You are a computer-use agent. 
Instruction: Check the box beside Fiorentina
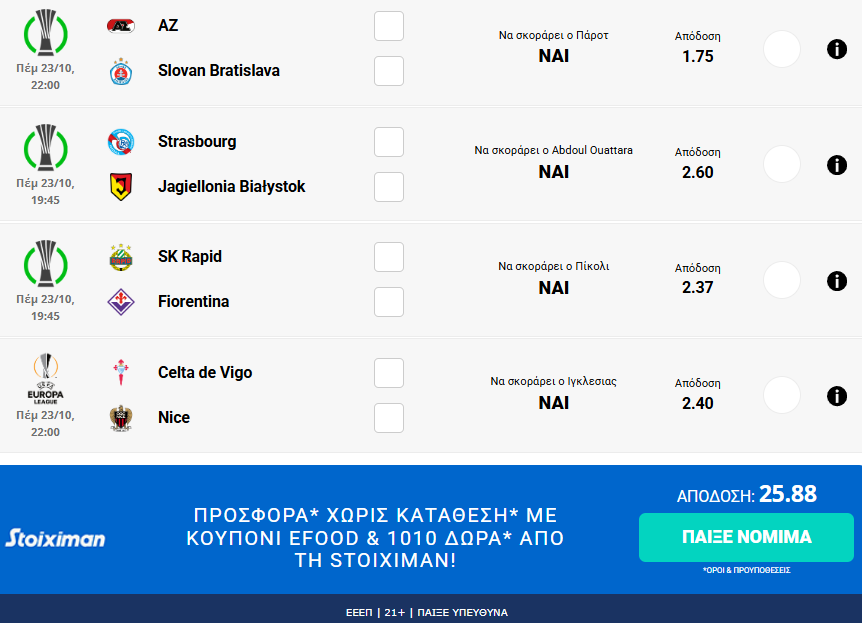click(388, 302)
